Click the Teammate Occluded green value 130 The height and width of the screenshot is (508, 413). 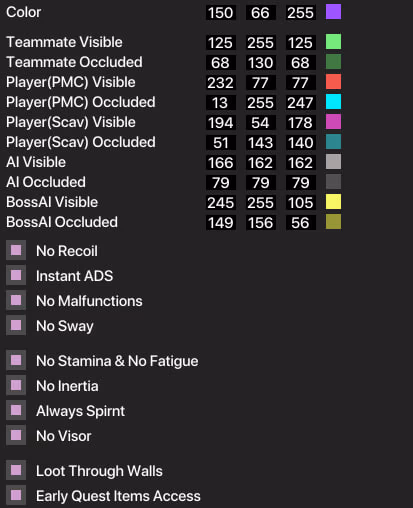pyautogui.click(x=261, y=63)
